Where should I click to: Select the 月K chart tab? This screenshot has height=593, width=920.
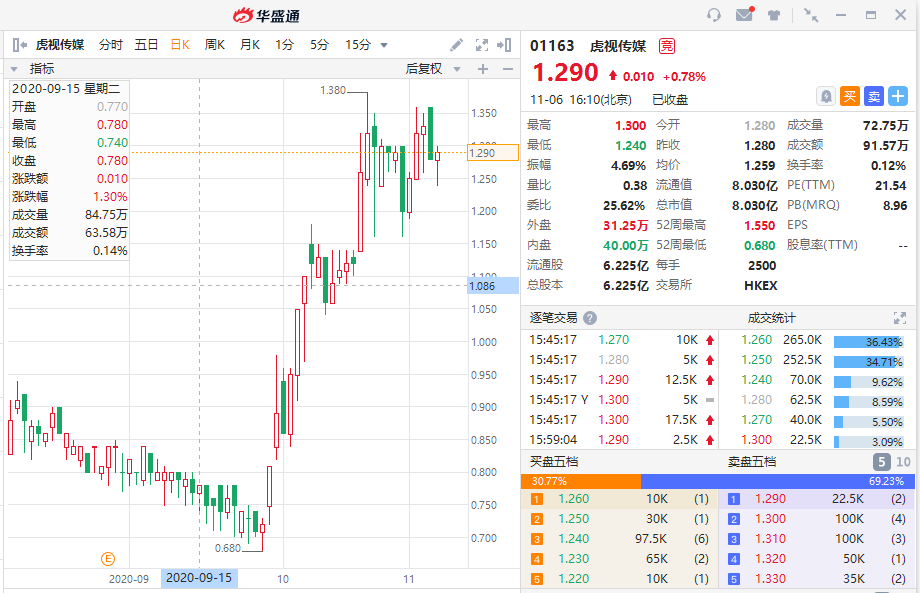(250, 45)
